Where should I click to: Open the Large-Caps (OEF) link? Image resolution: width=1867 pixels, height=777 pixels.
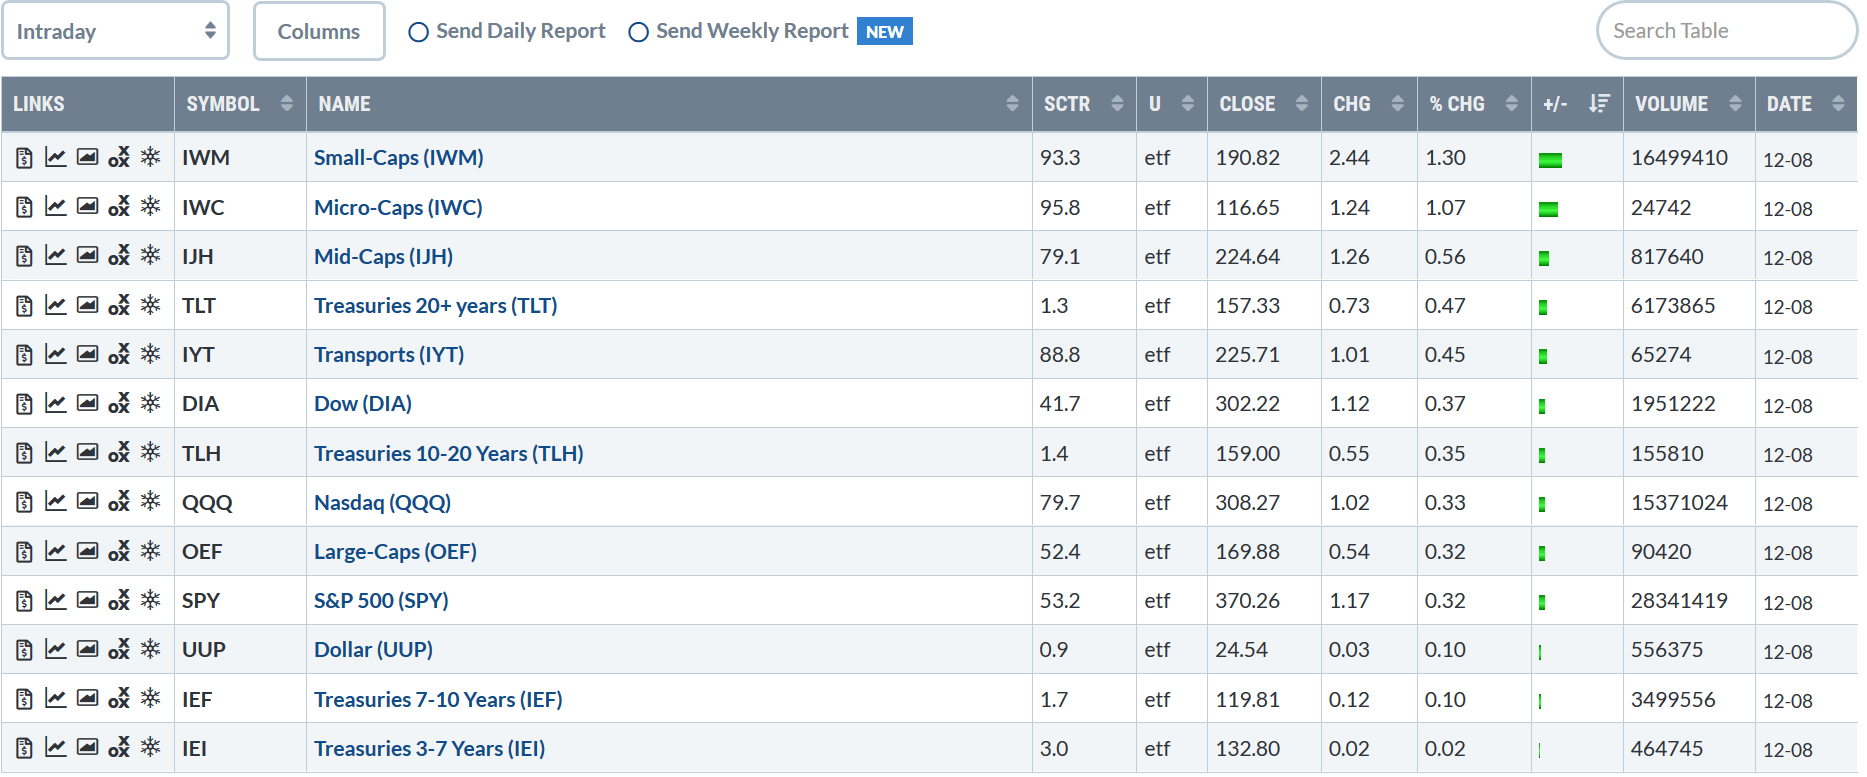396,552
